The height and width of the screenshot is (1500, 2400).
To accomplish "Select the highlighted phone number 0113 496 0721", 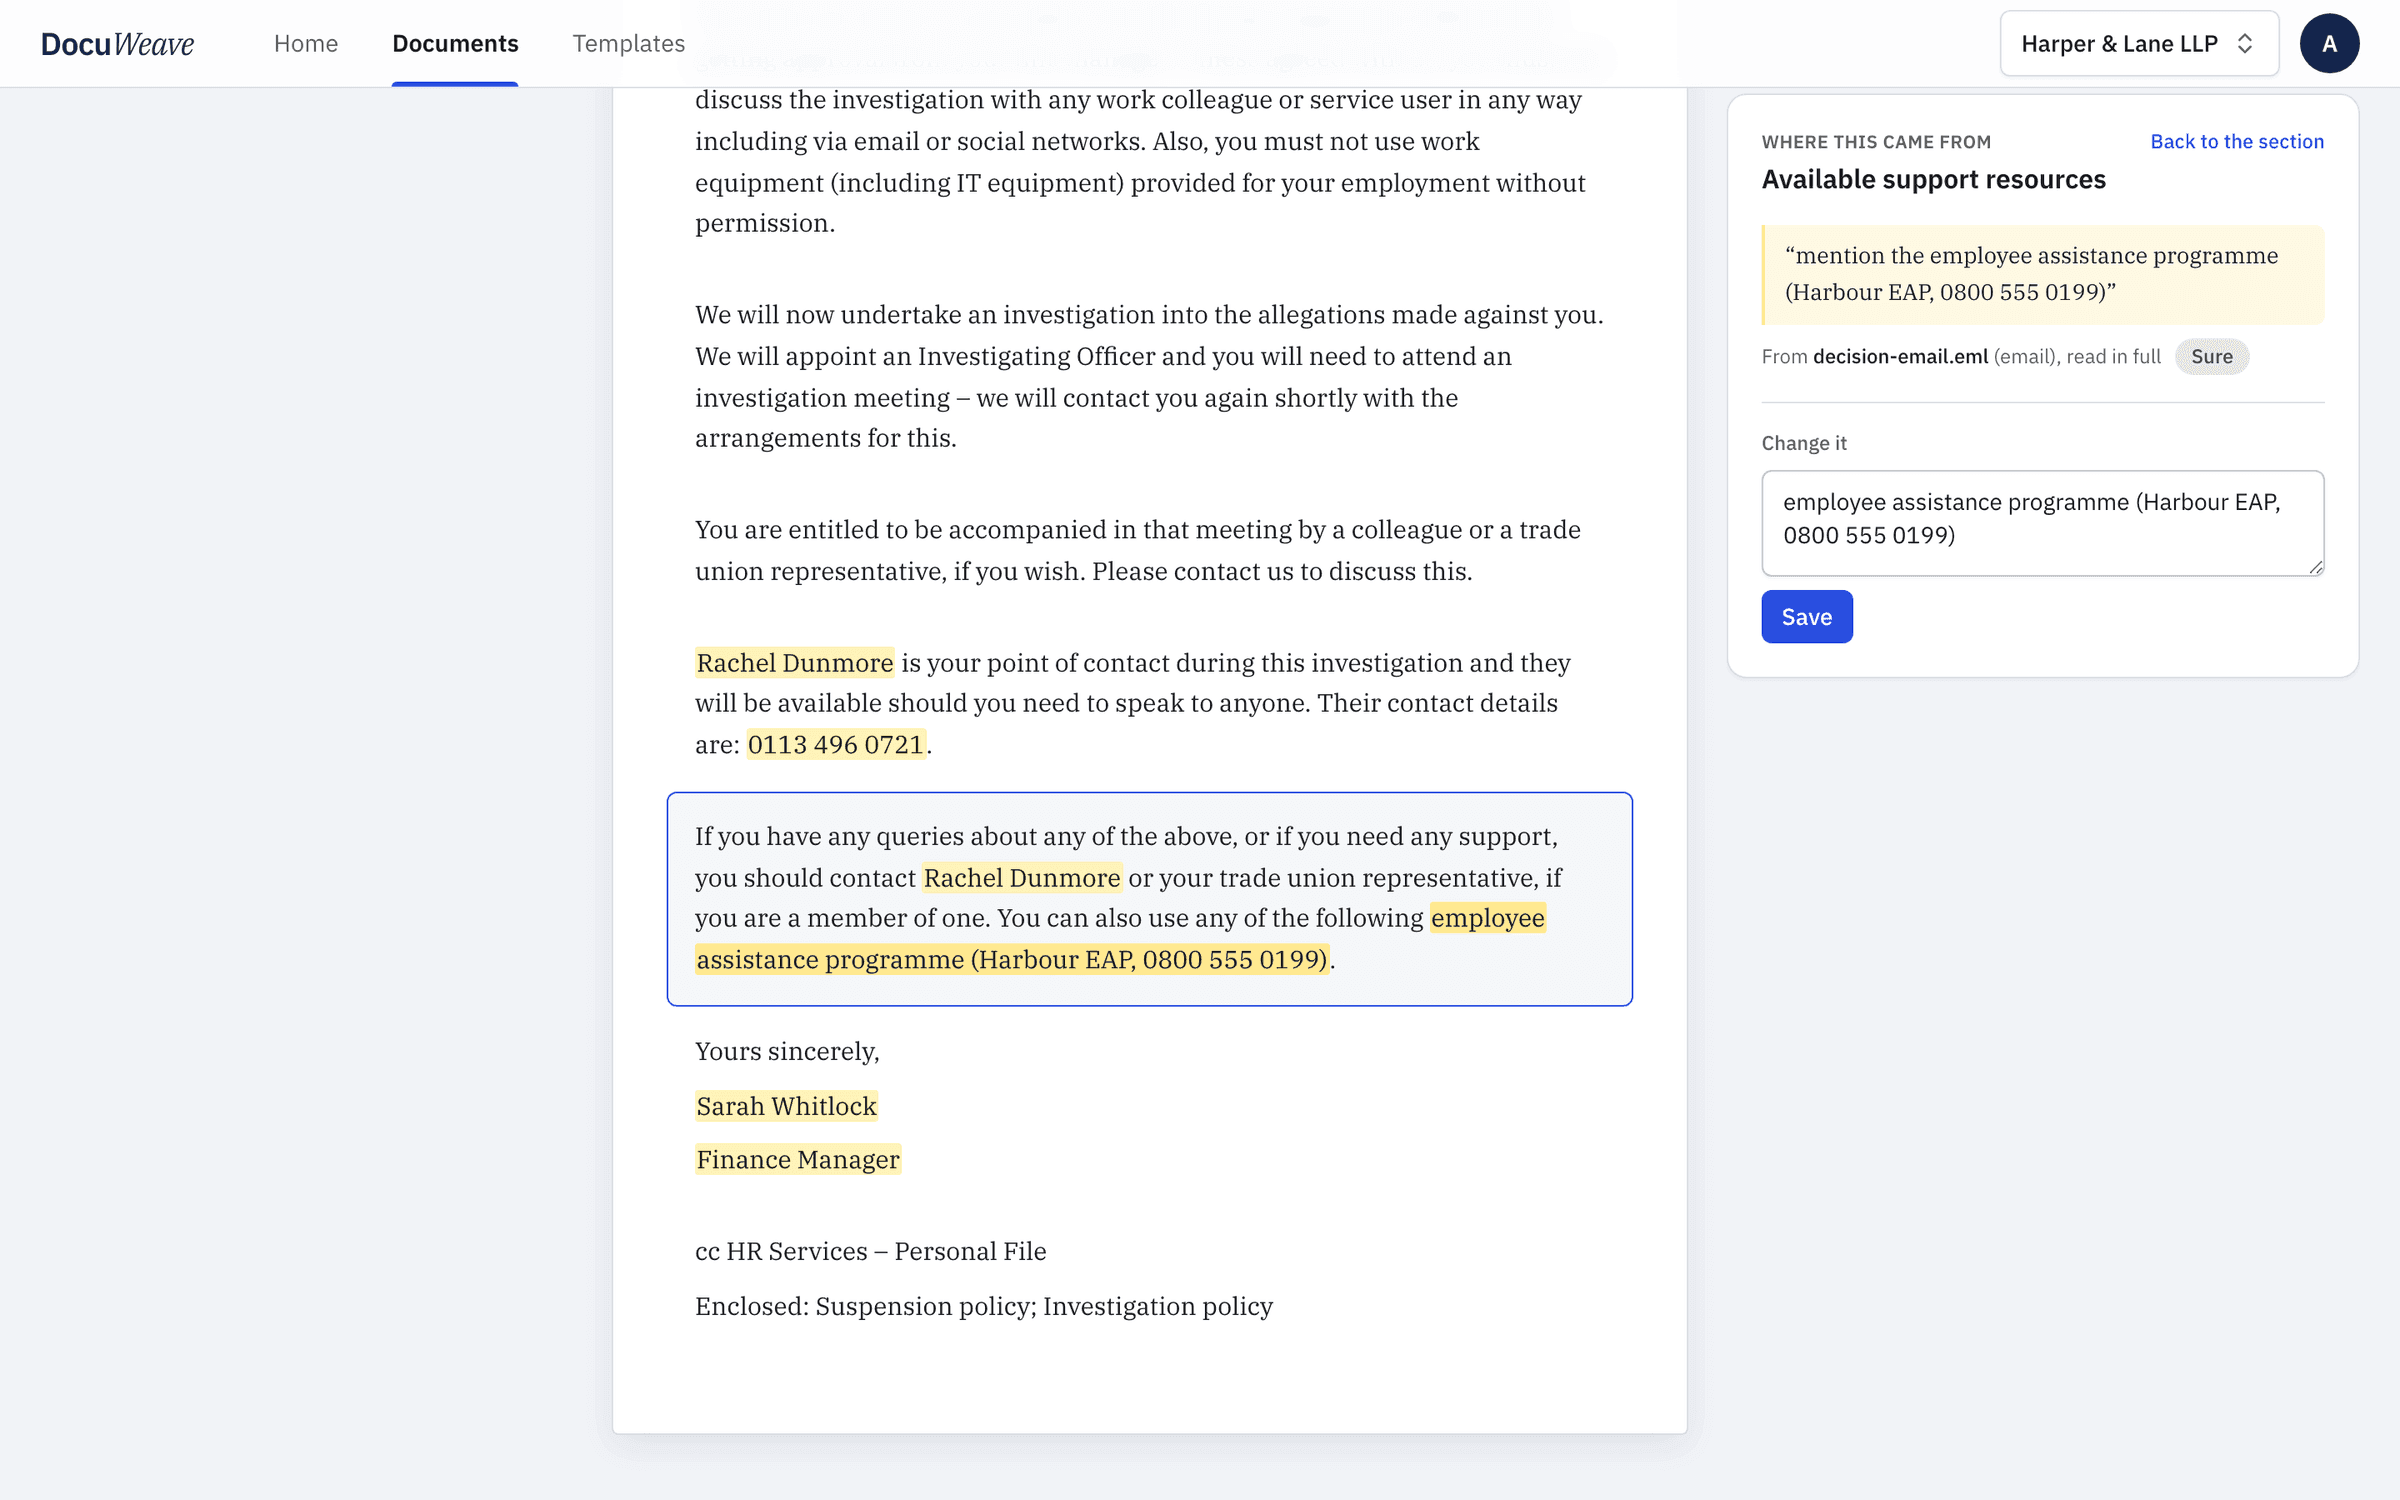I will coord(836,744).
